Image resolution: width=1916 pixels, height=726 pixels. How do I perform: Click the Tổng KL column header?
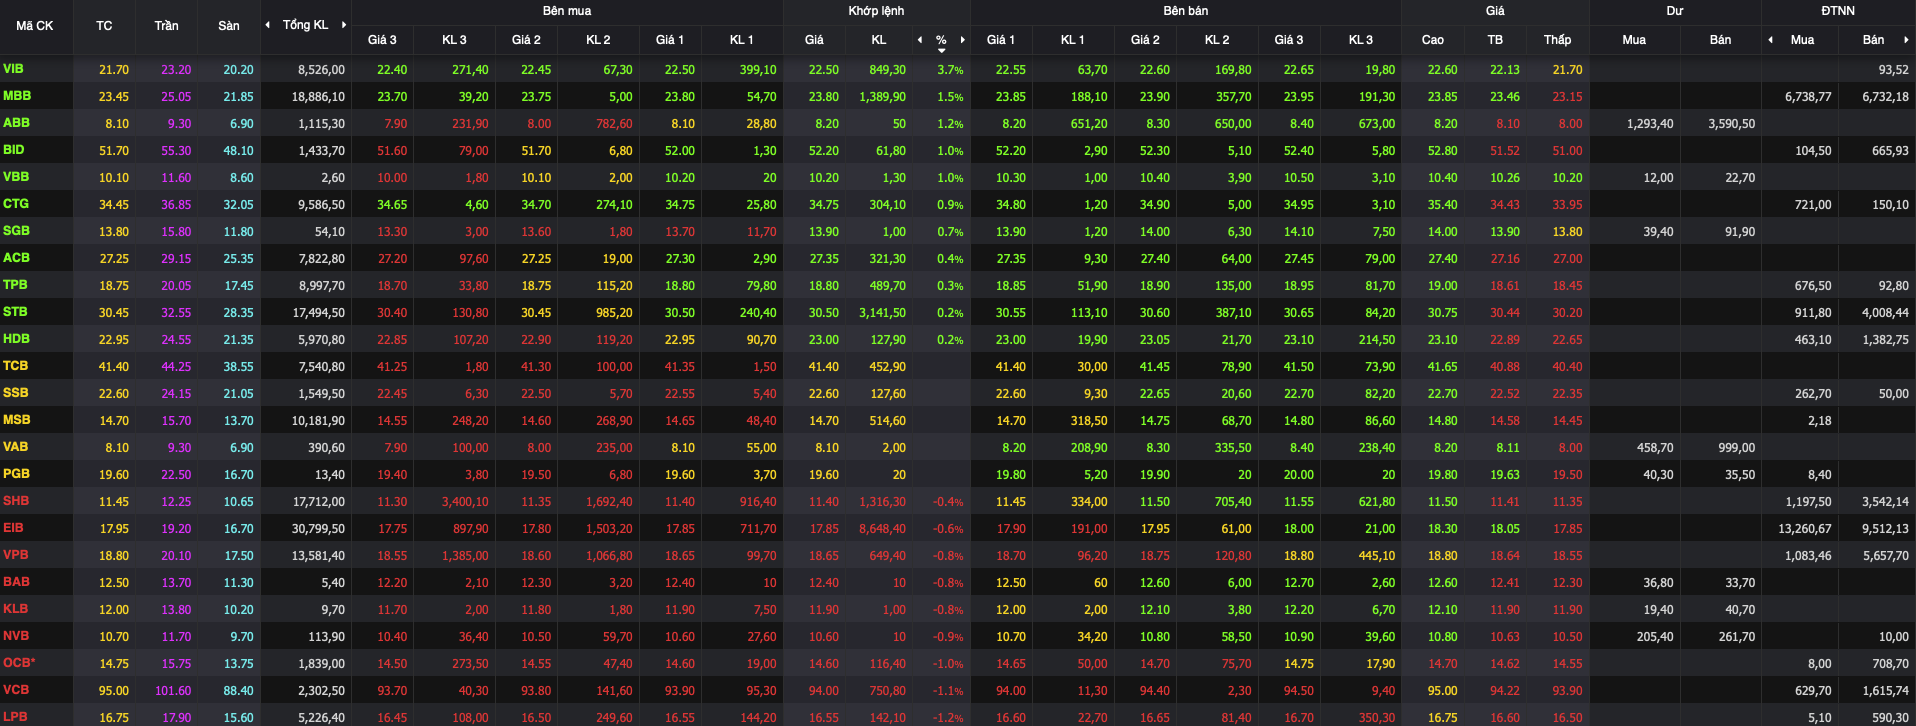pyautogui.click(x=305, y=25)
